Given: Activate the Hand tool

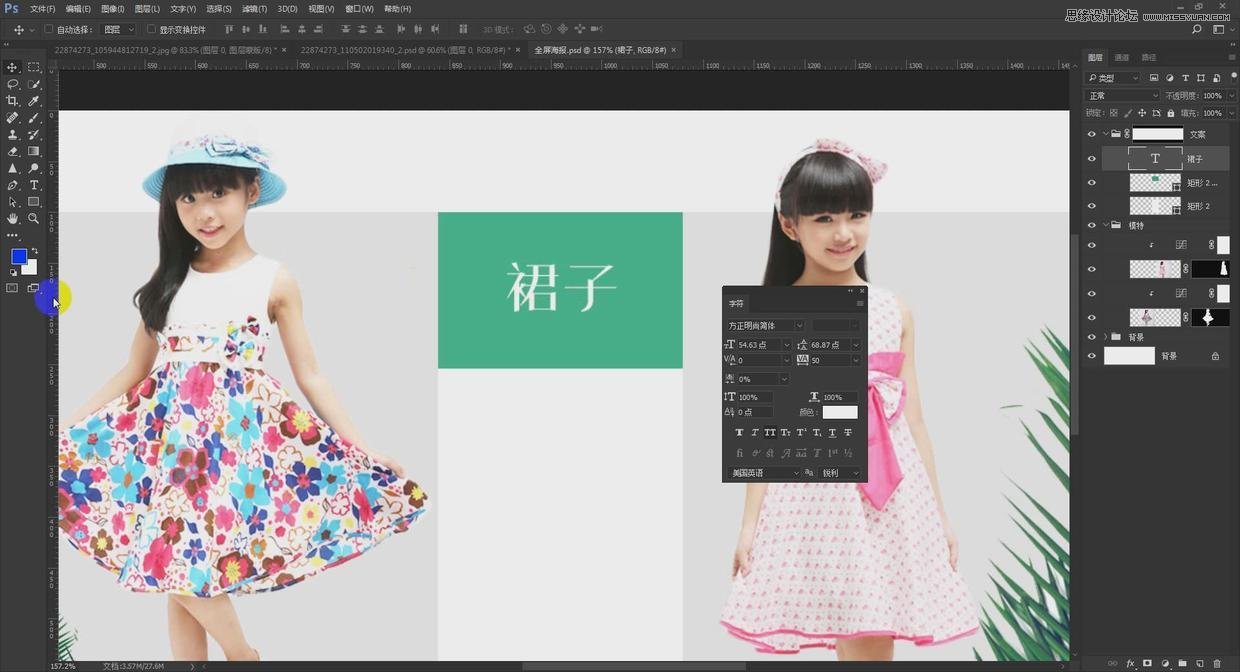Looking at the screenshot, I should tap(13, 218).
